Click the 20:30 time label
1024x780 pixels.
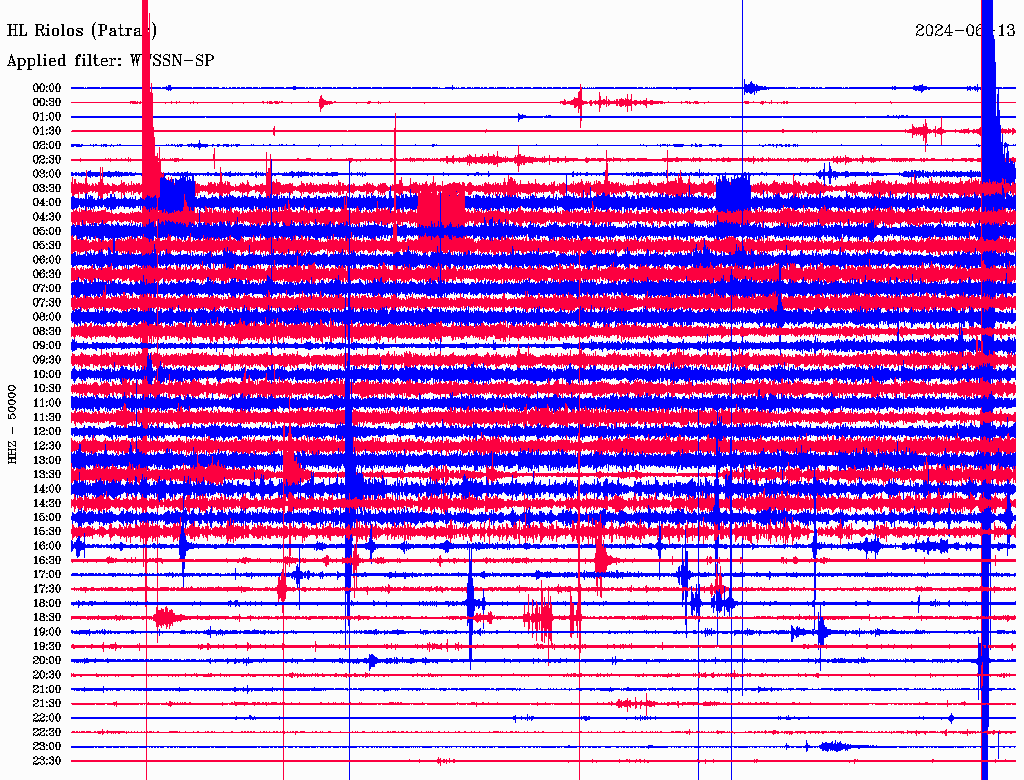(x=47, y=675)
